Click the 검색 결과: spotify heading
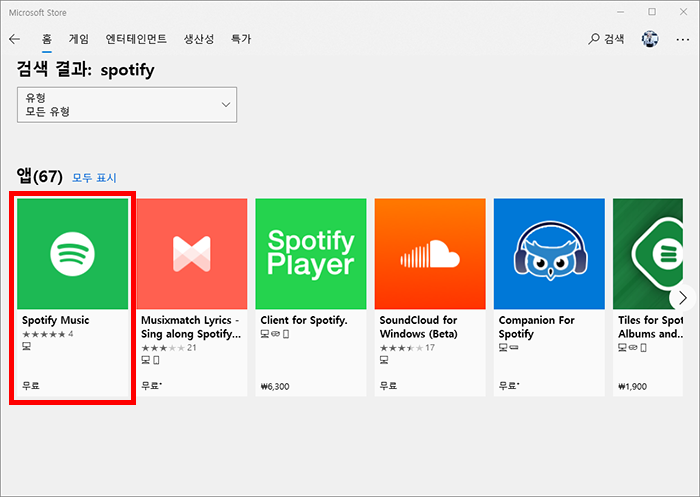The image size is (700, 497). pos(86,70)
